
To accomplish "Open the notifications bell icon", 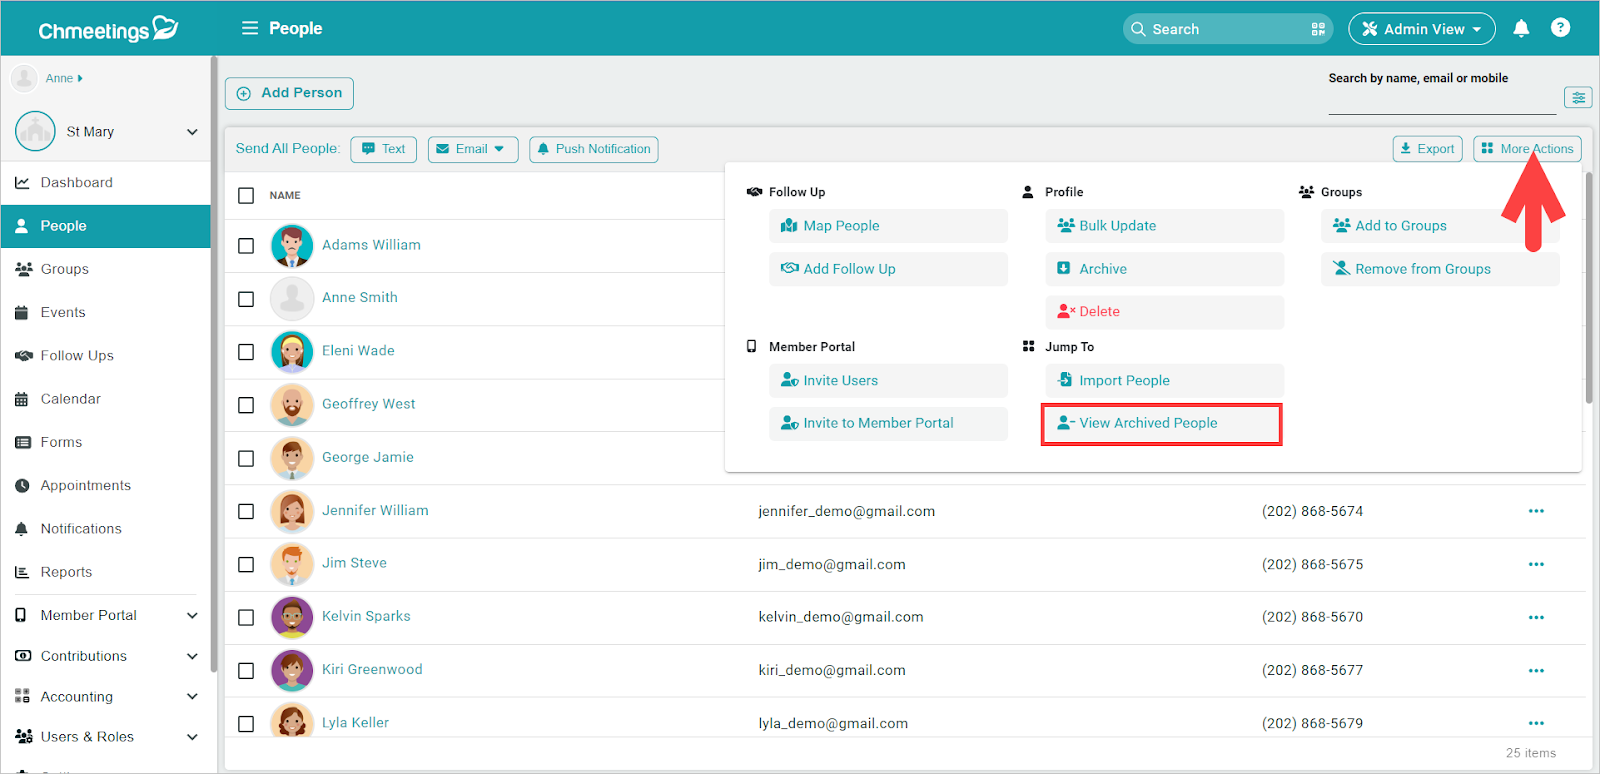I will tap(1521, 28).
